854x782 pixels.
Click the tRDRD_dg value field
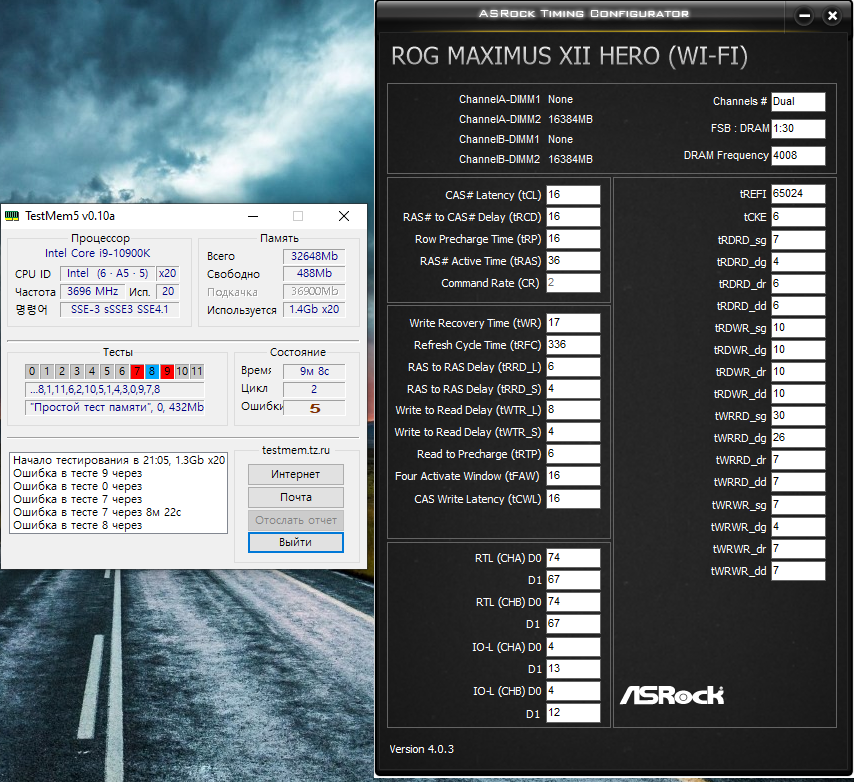798,262
